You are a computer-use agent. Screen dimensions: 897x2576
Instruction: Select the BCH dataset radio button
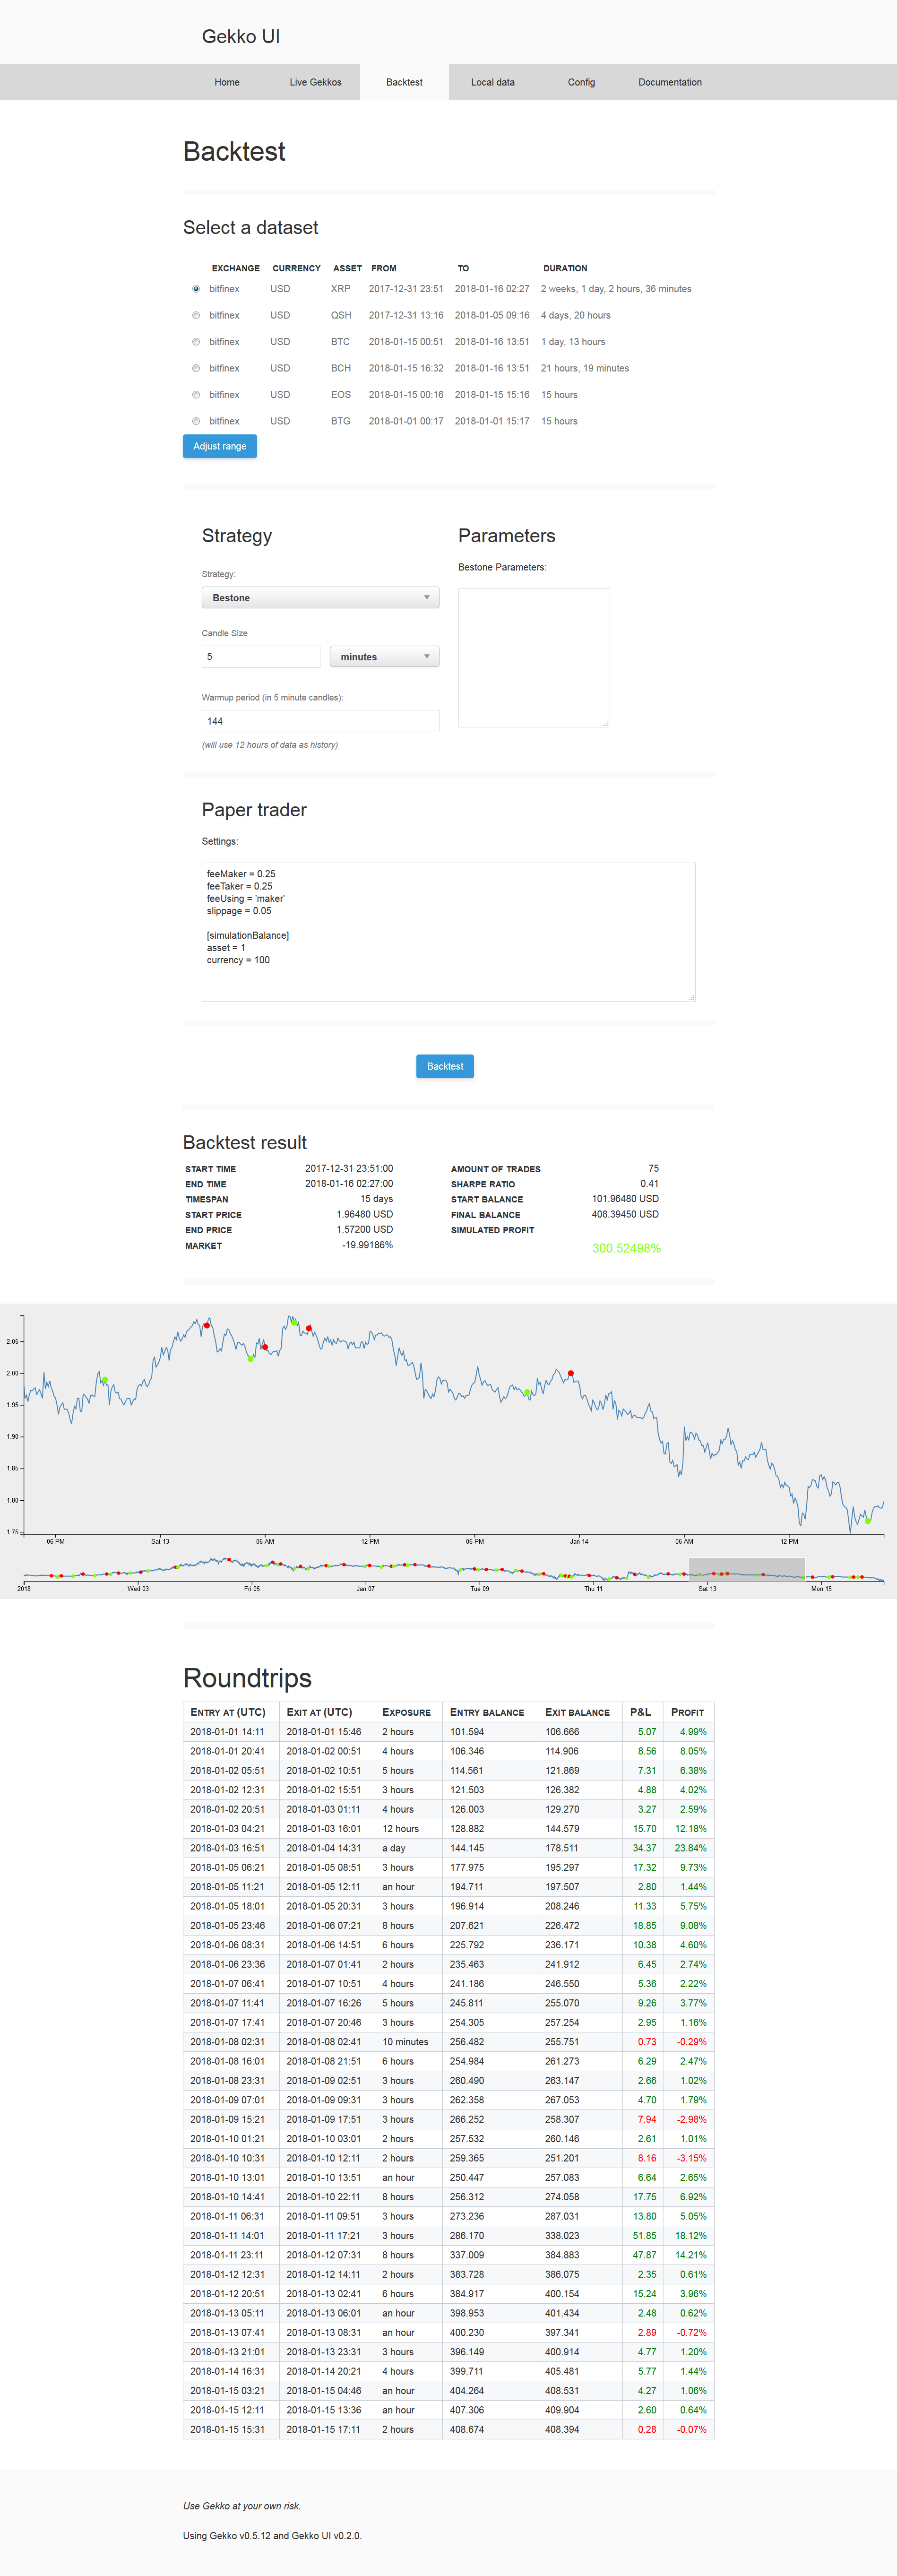pyautogui.click(x=196, y=368)
